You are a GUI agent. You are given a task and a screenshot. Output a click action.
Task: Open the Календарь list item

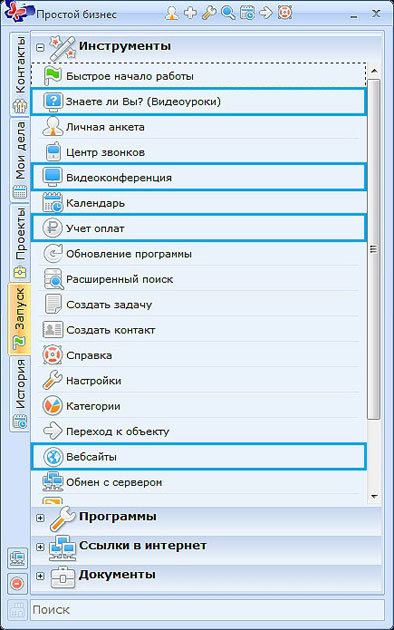coord(198,203)
